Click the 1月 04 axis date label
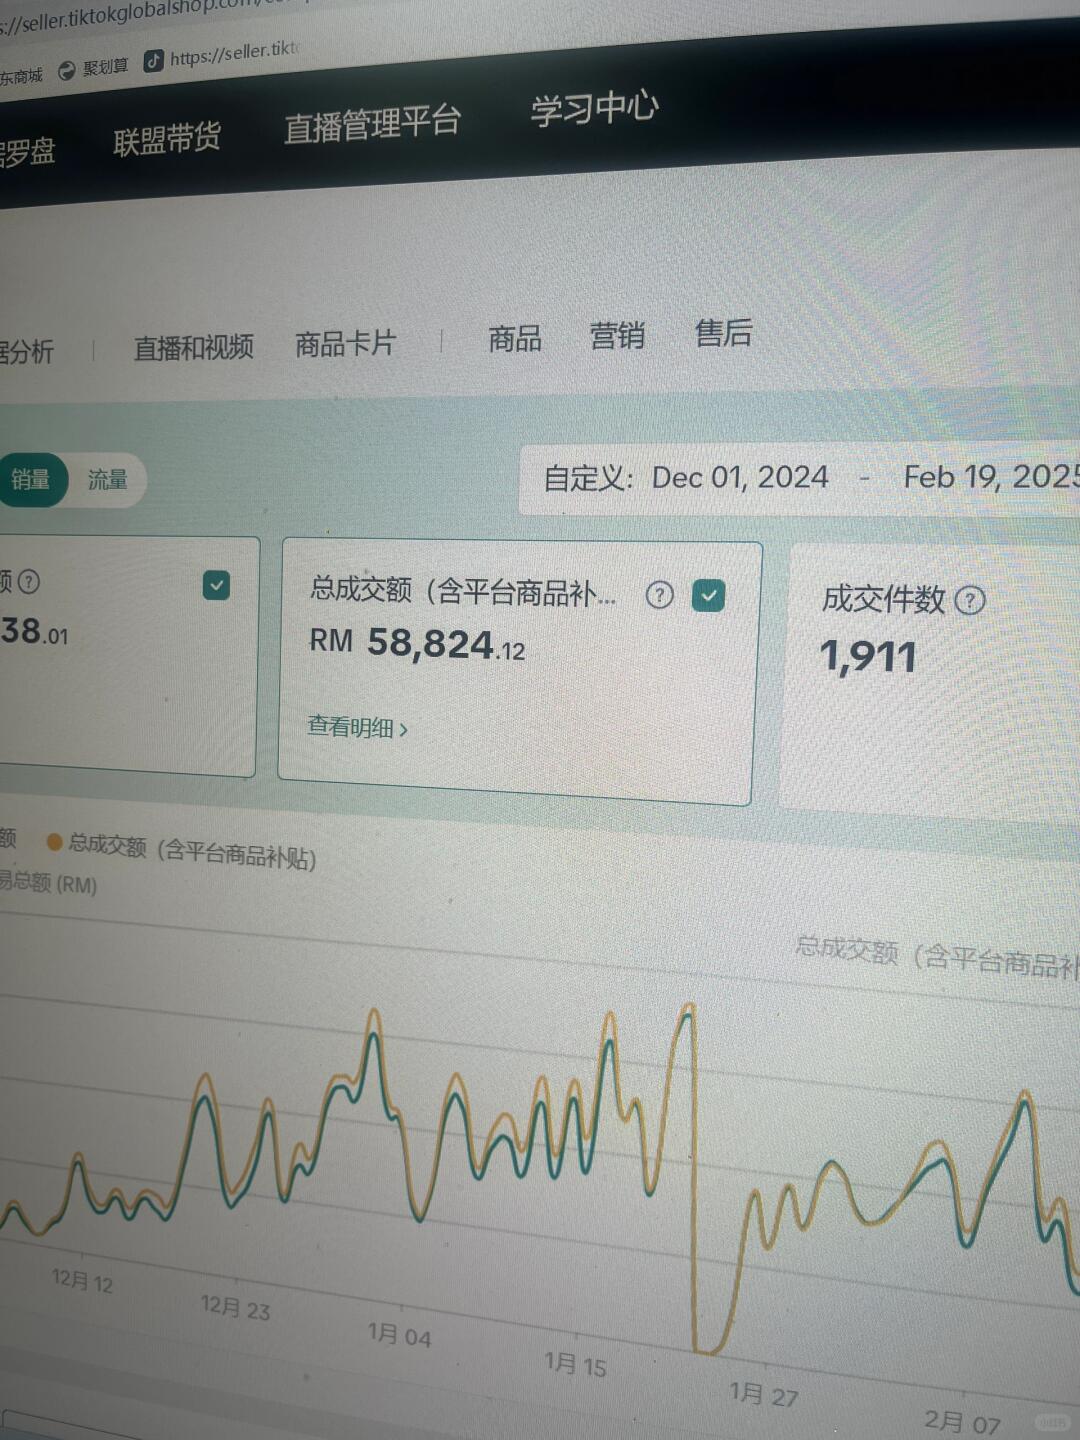The height and width of the screenshot is (1440, 1080). [399, 1334]
